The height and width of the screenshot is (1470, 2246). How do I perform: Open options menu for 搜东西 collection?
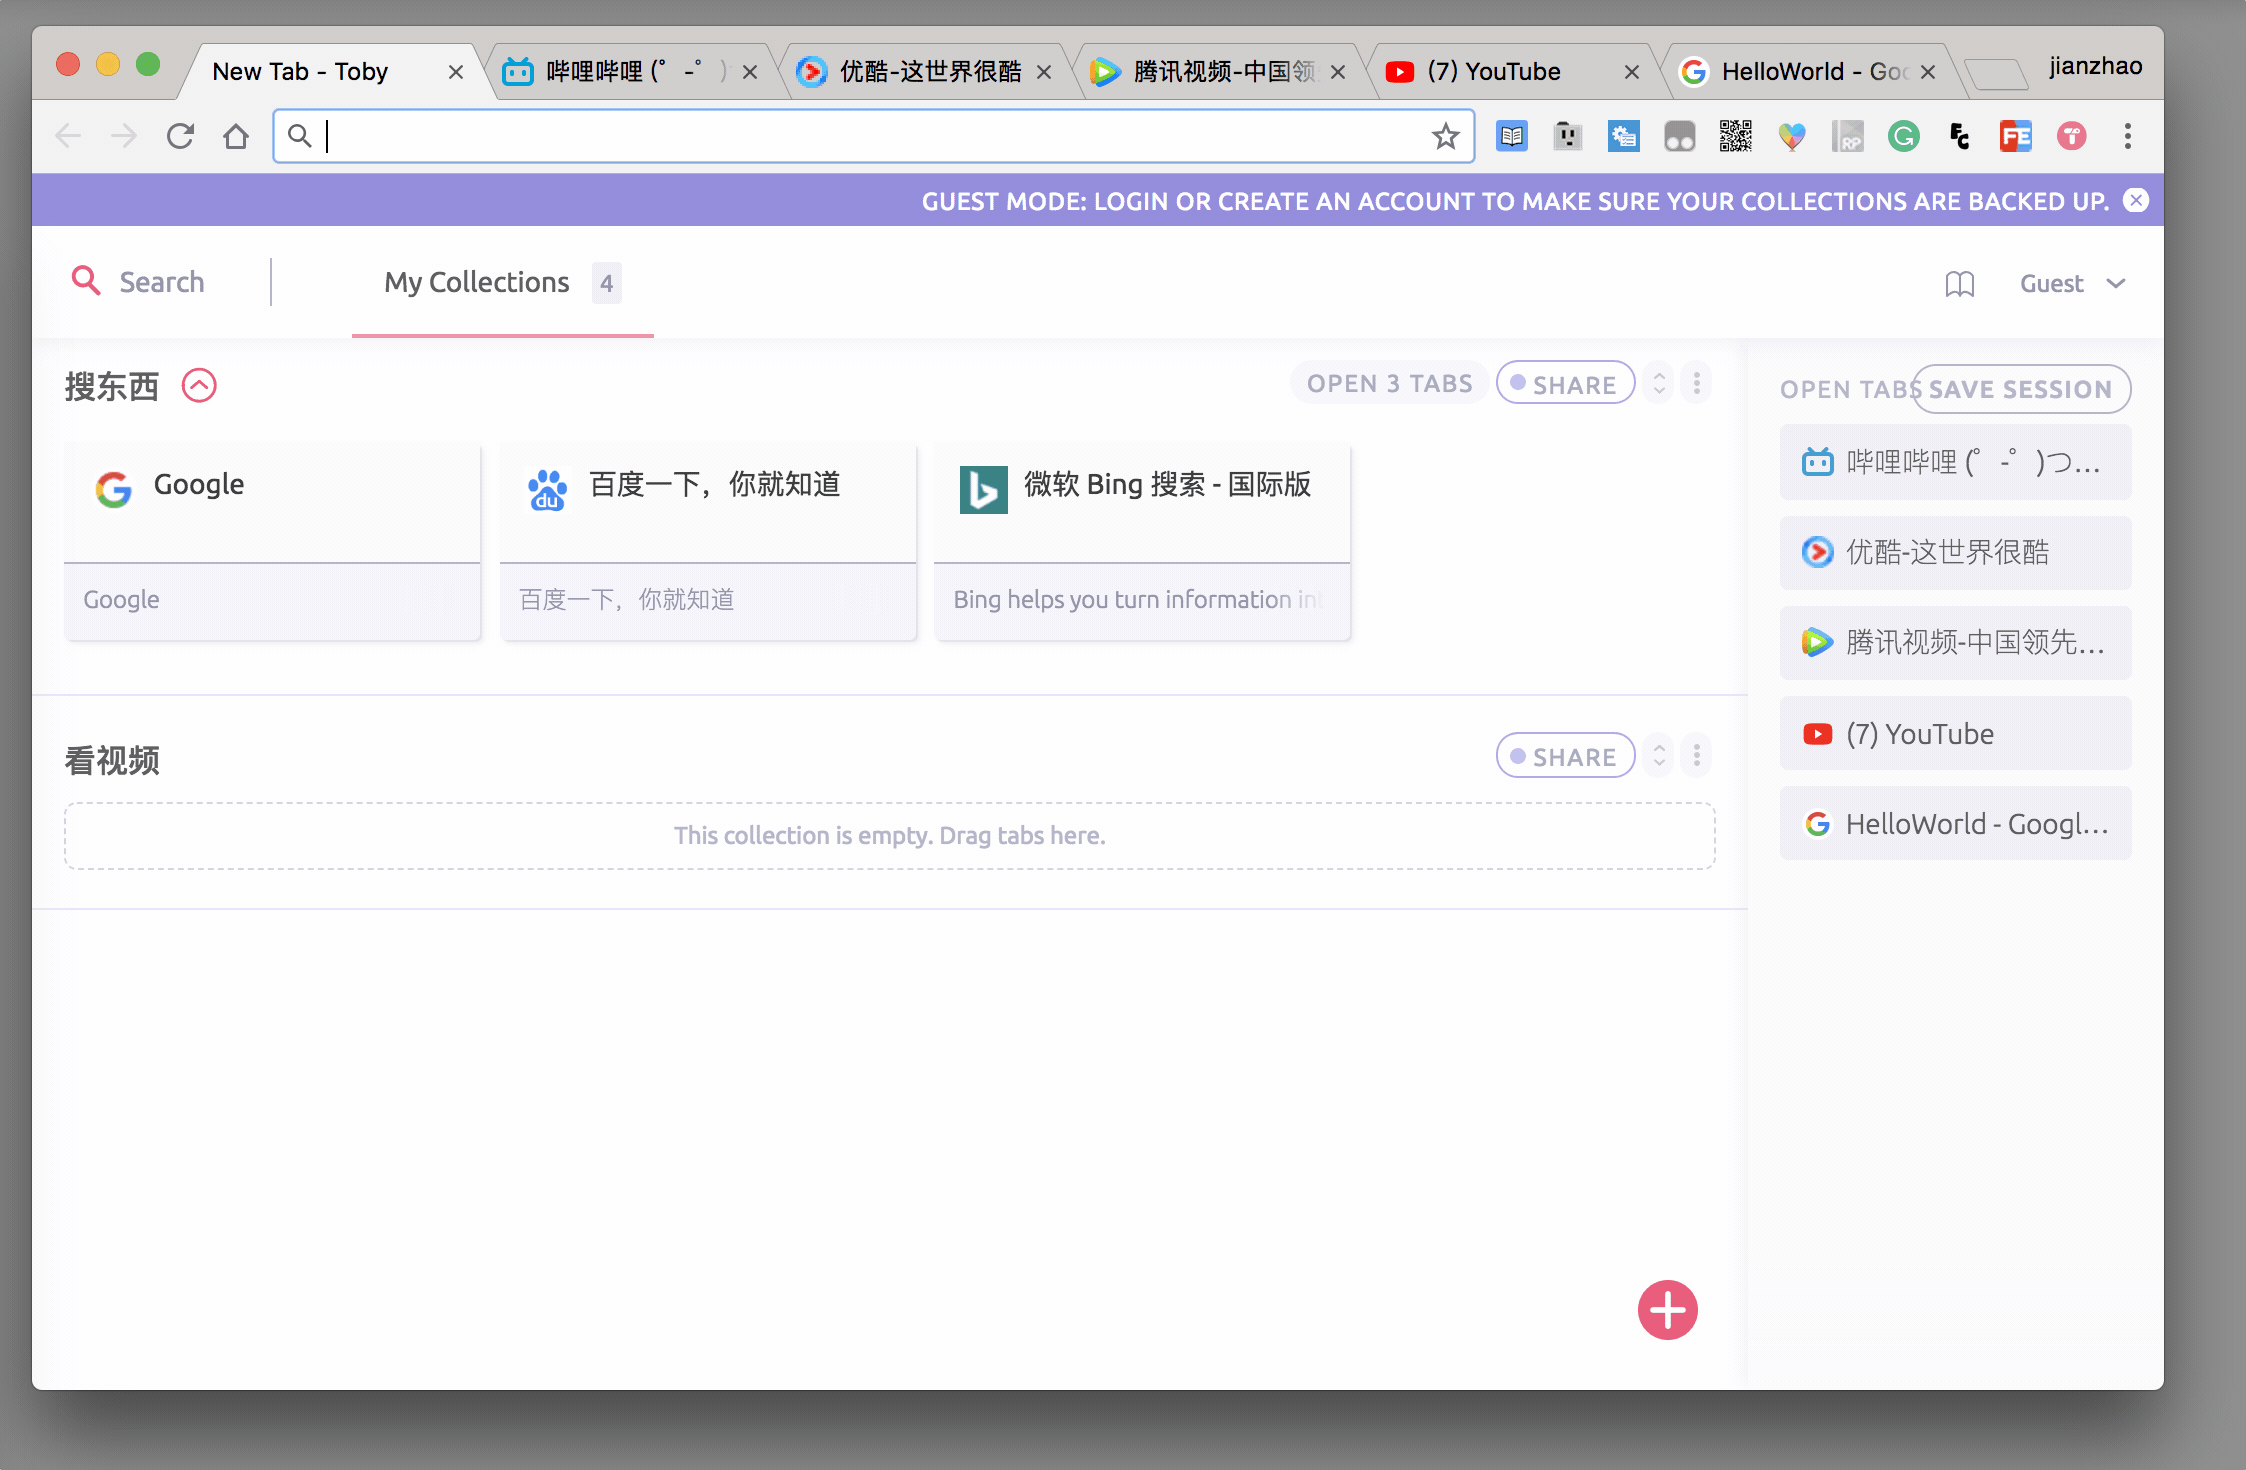(1697, 384)
